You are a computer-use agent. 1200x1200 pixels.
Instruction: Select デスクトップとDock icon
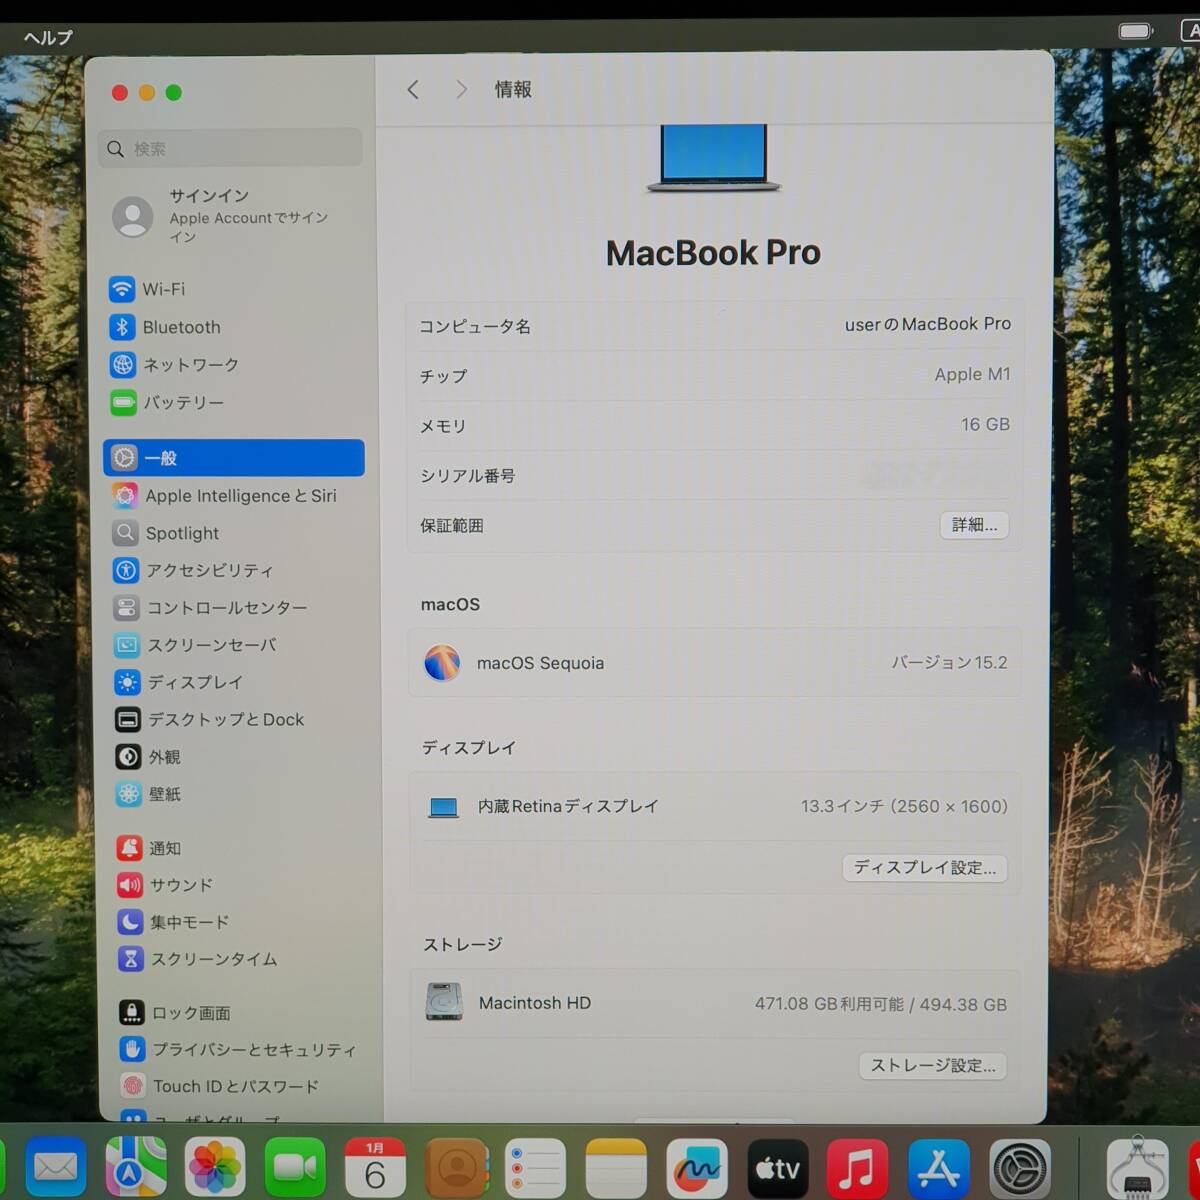(128, 720)
